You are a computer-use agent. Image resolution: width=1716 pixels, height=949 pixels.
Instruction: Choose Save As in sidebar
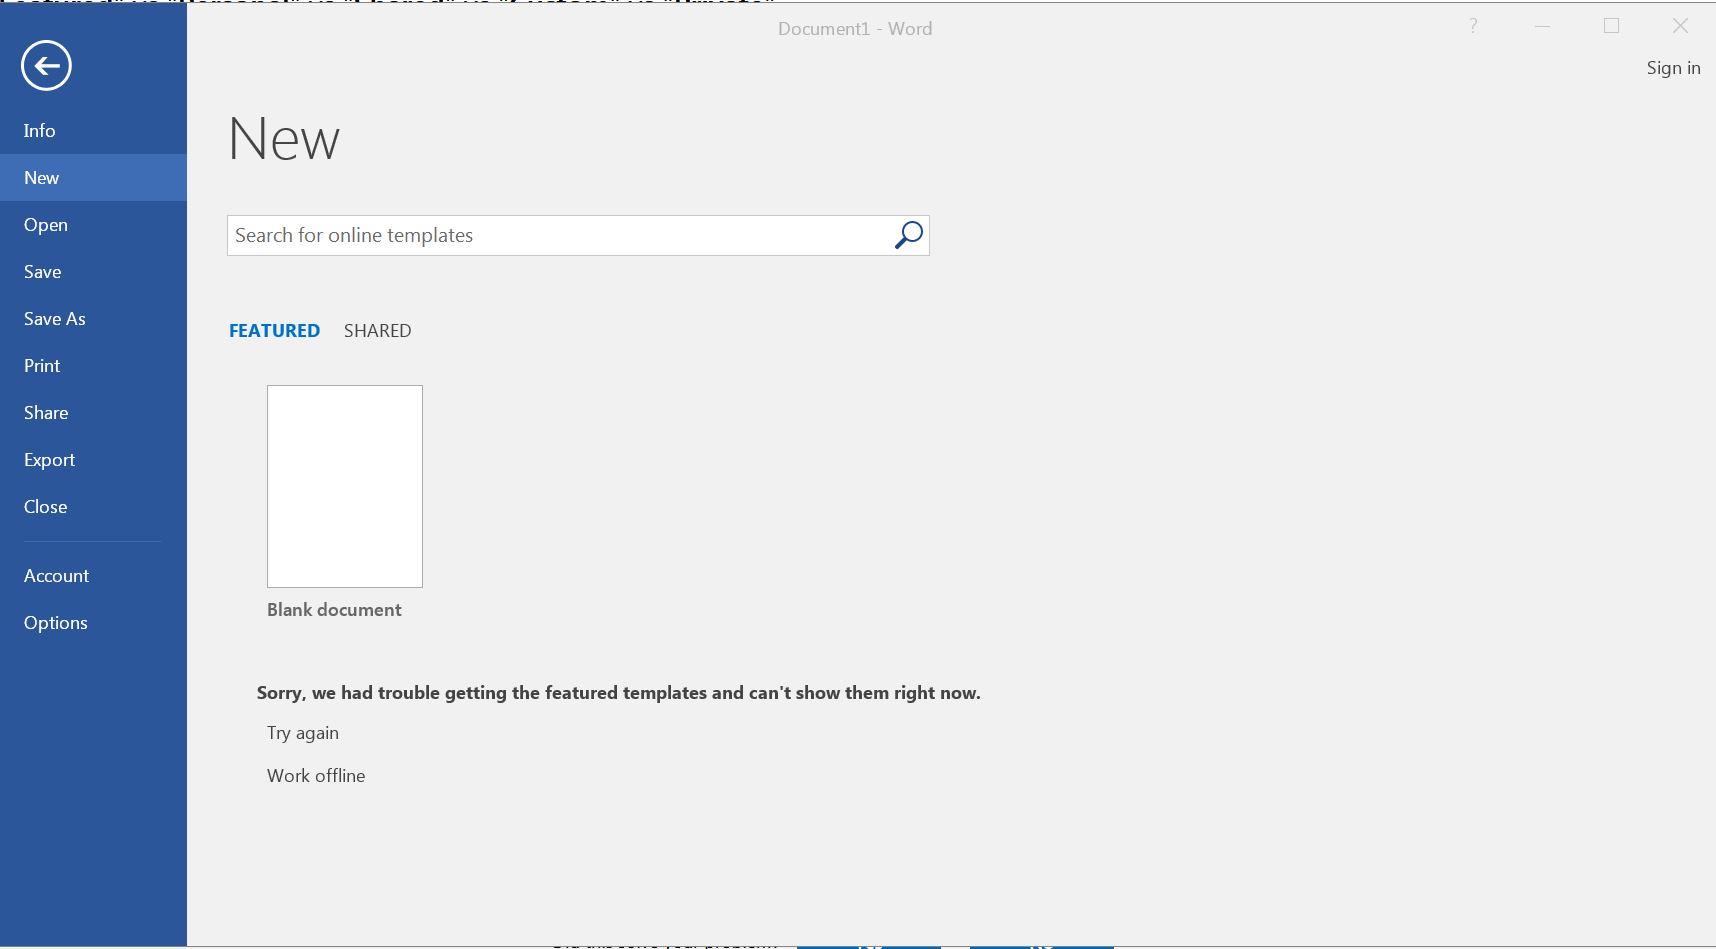93,319
